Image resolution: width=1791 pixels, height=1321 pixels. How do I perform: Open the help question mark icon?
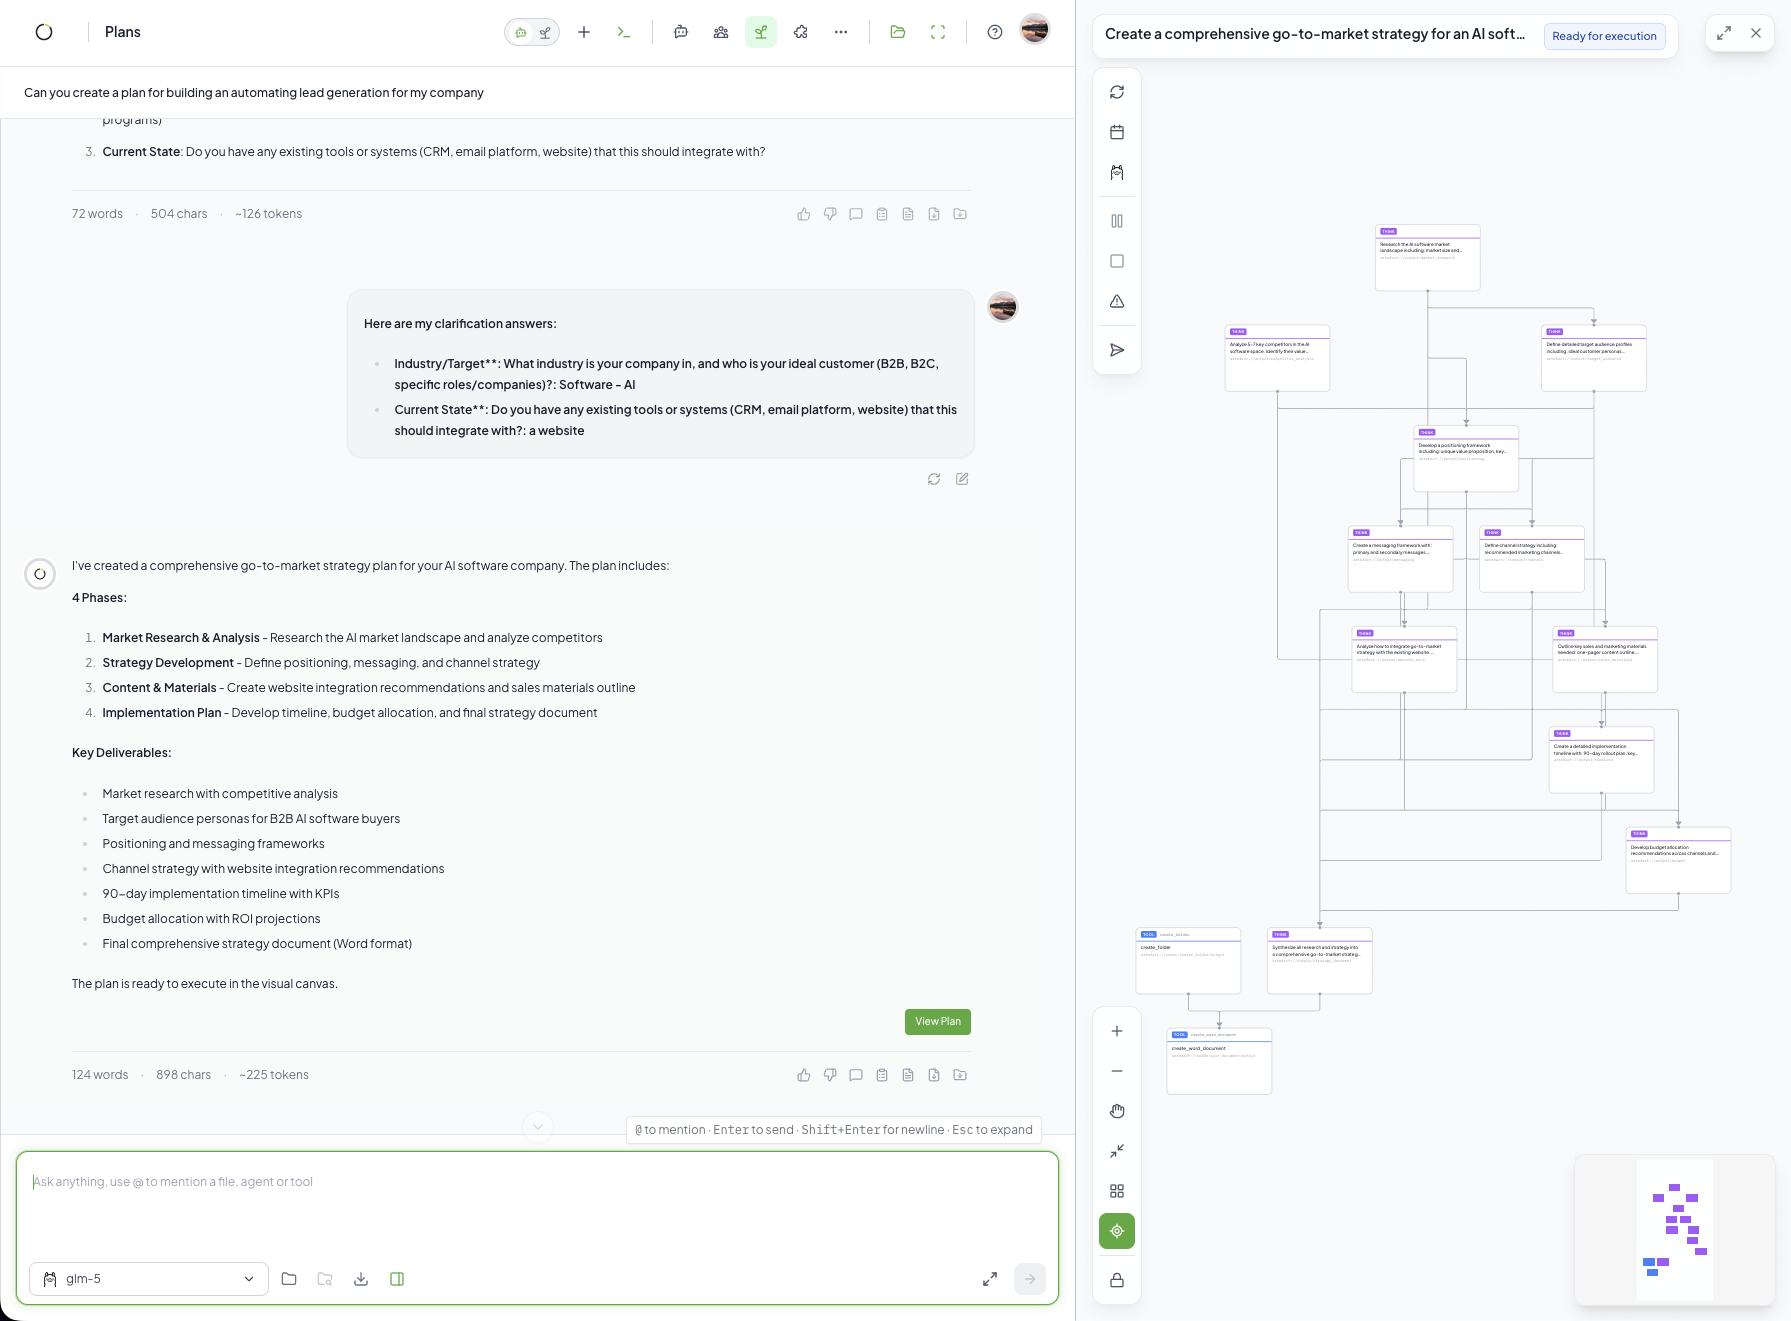(995, 32)
